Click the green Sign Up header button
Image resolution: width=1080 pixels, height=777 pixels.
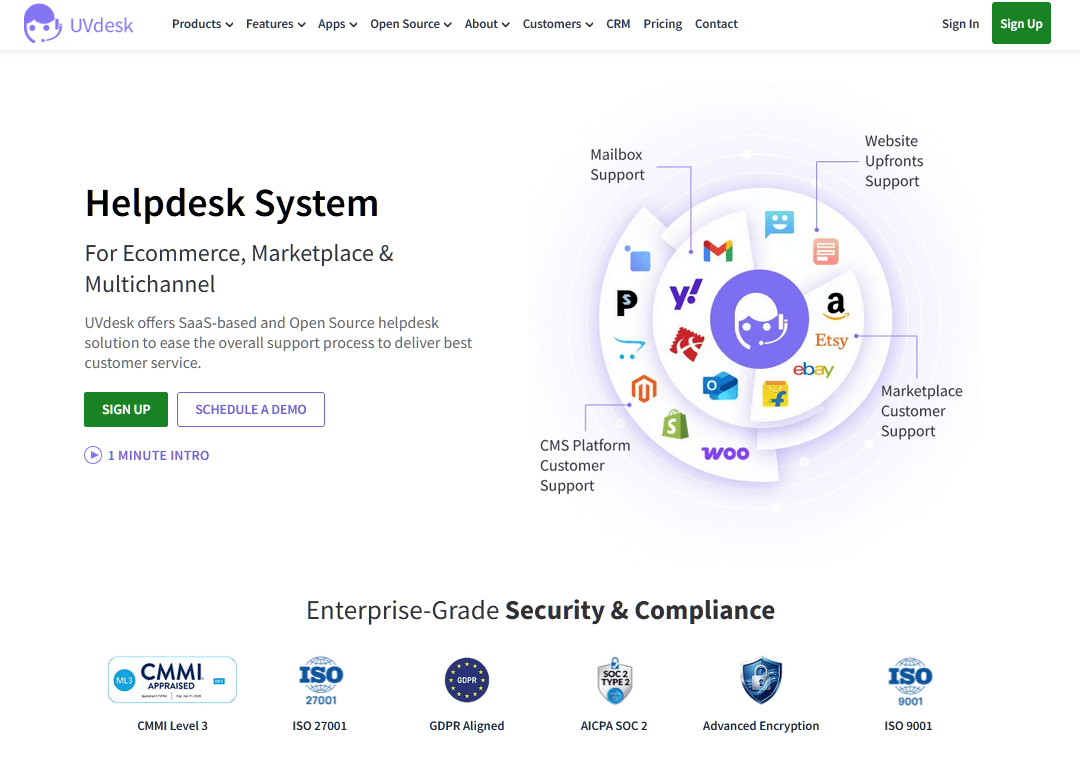(x=1021, y=23)
